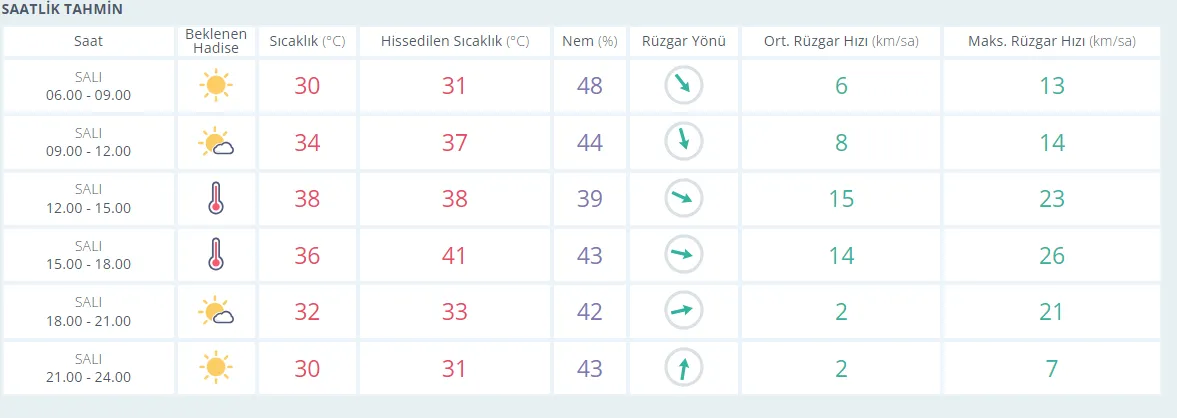The width and height of the screenshot is (1177, 418).
Task: Click the thermometer icon for 12.00 - 15.00
Action: 215,199
